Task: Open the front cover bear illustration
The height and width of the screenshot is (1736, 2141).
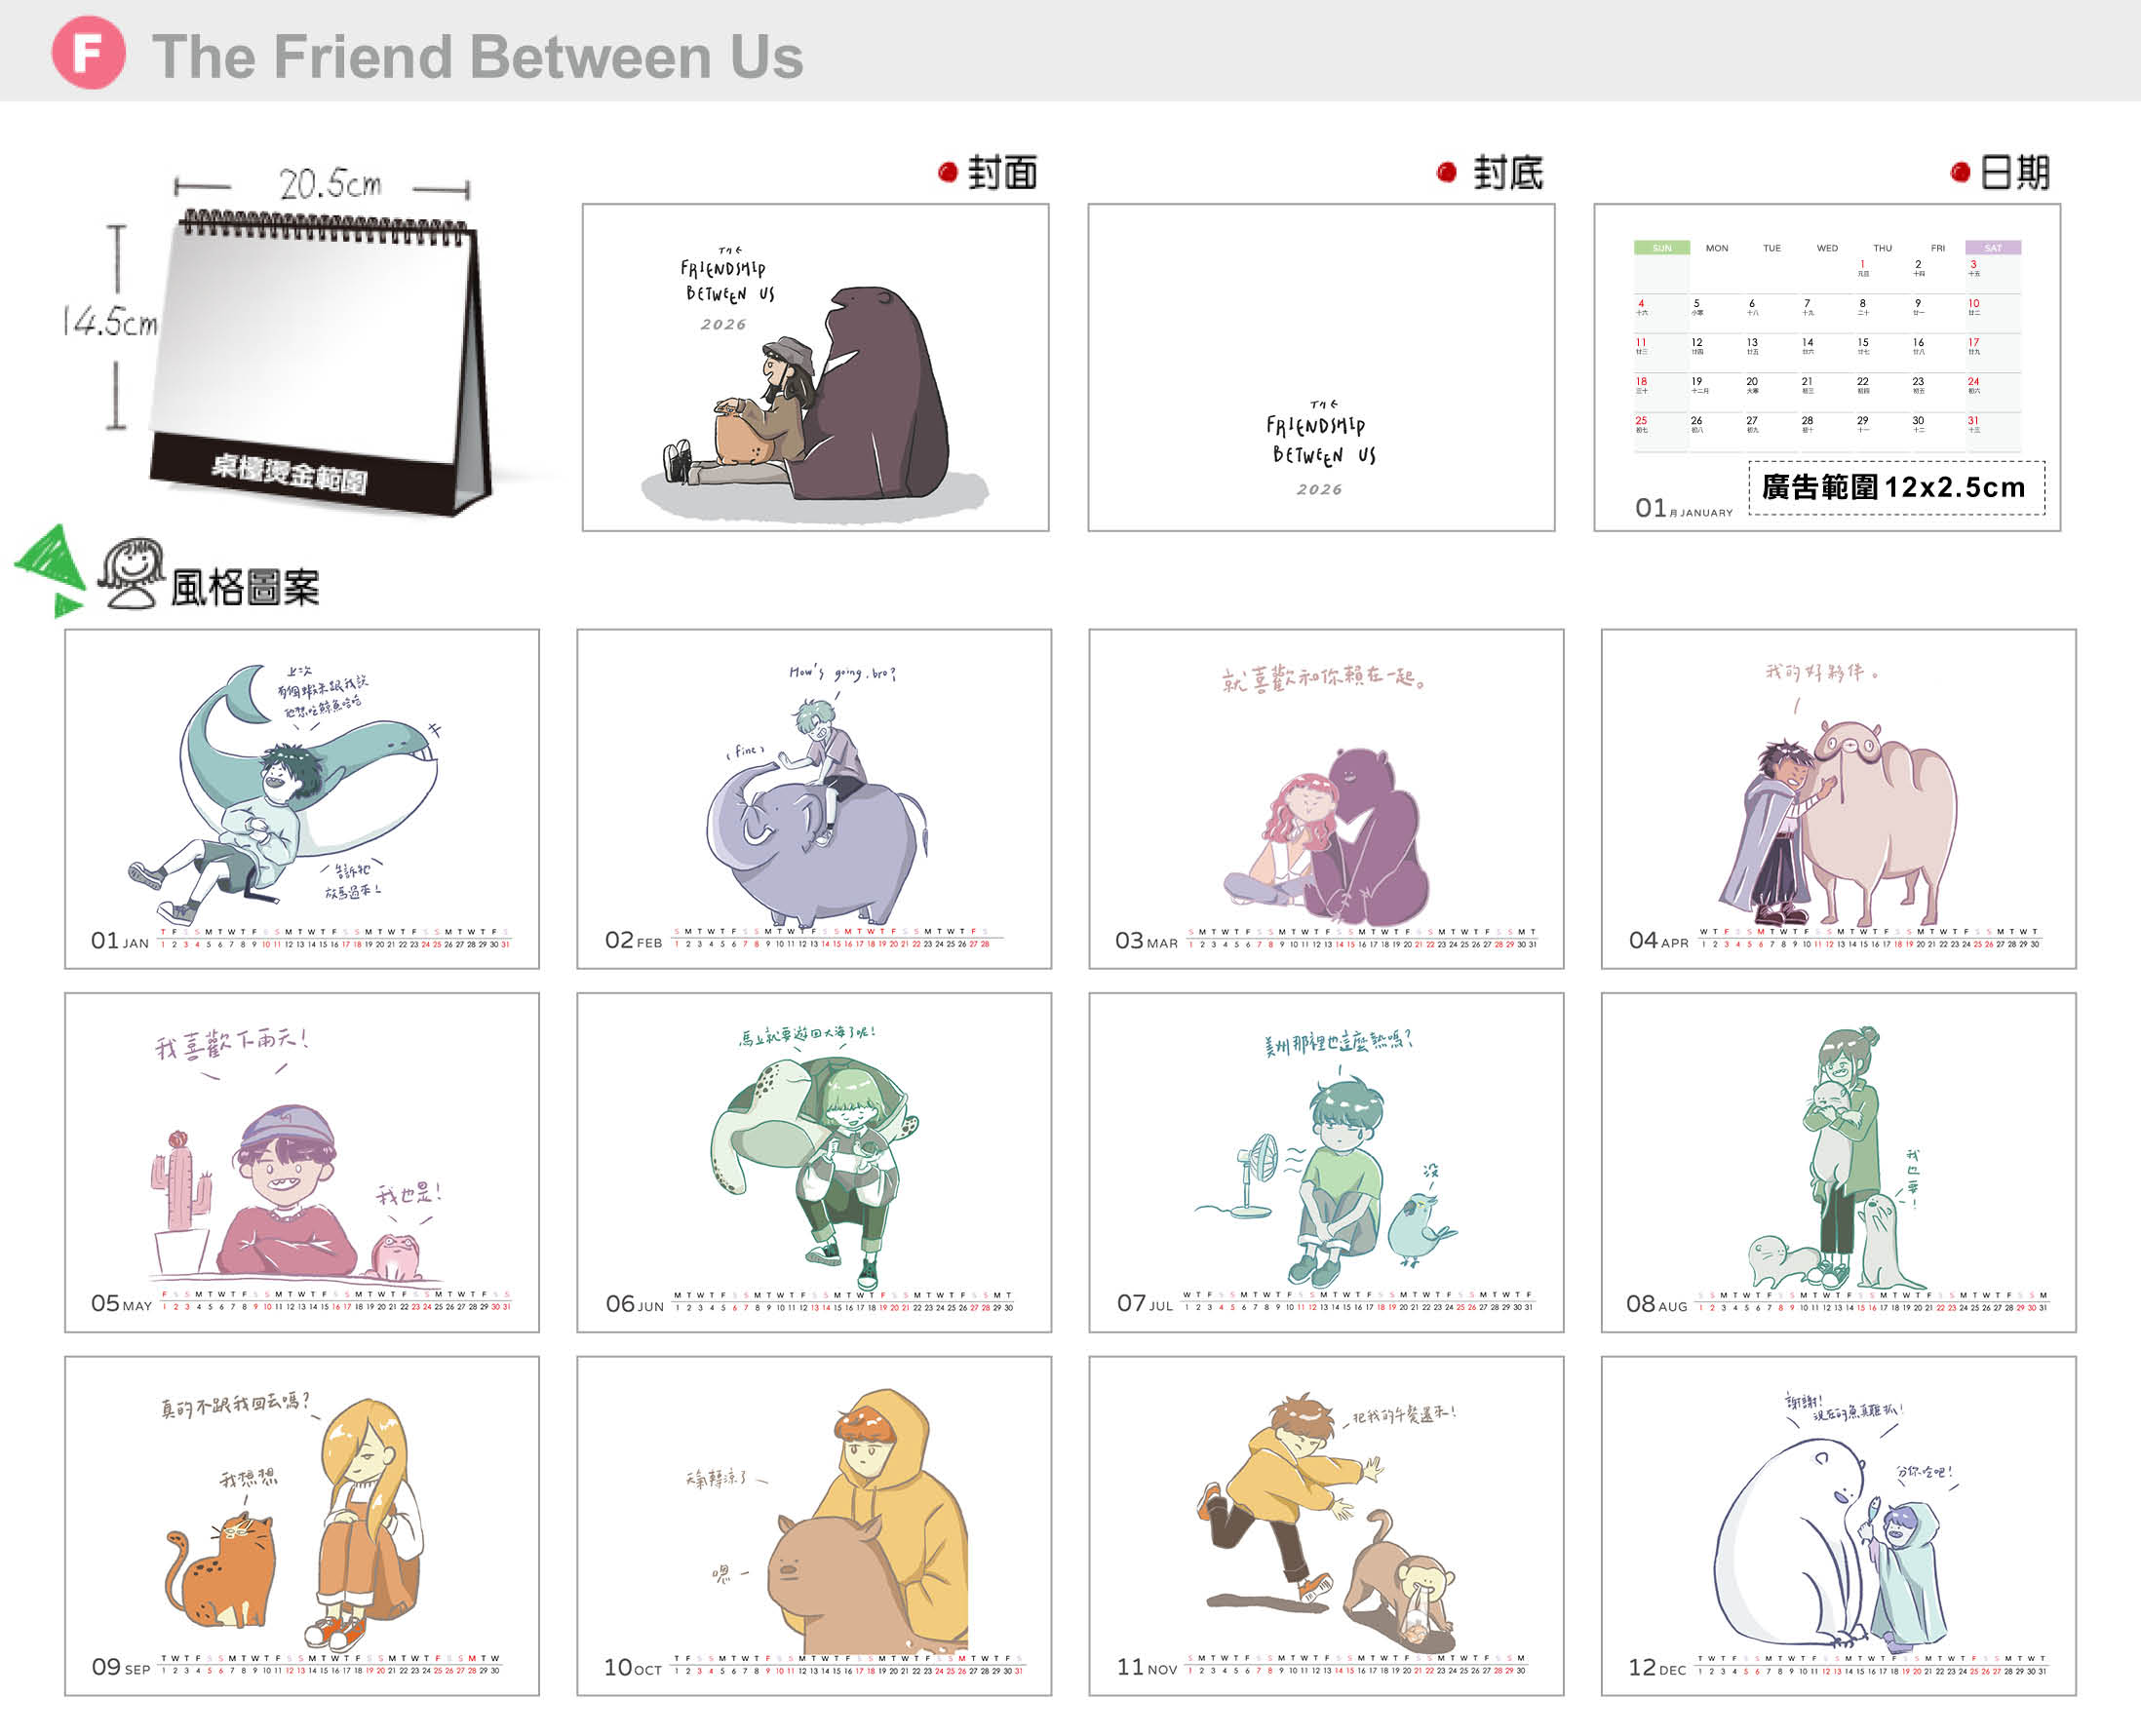Action: pos(815,367)
